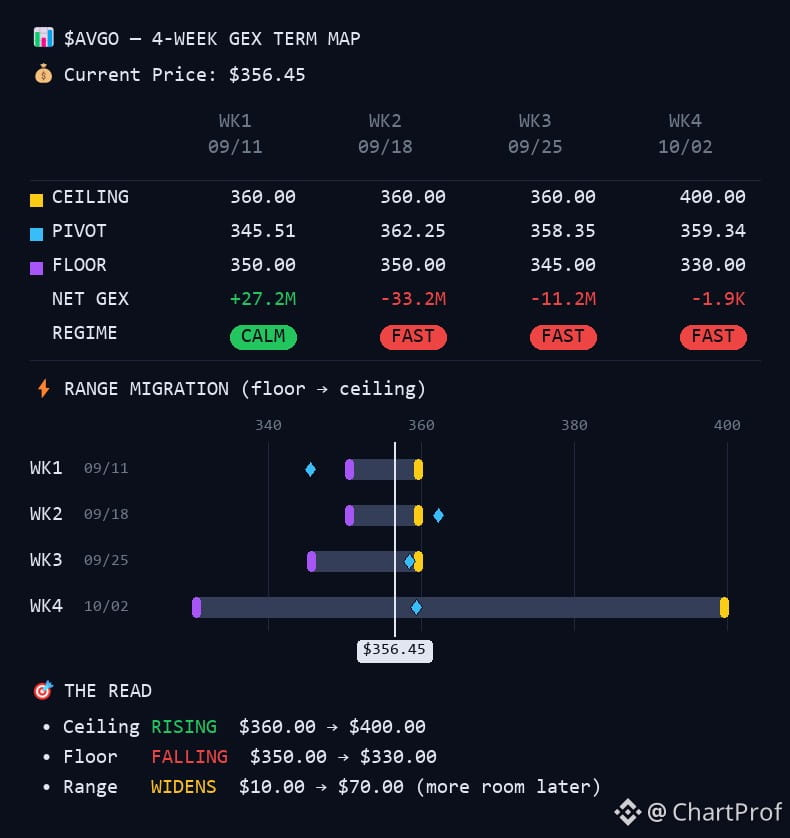This screenshot has width=790, height=838.
Task: Click the WK2 blue pivot diamond marker
Action: (438, 515)
